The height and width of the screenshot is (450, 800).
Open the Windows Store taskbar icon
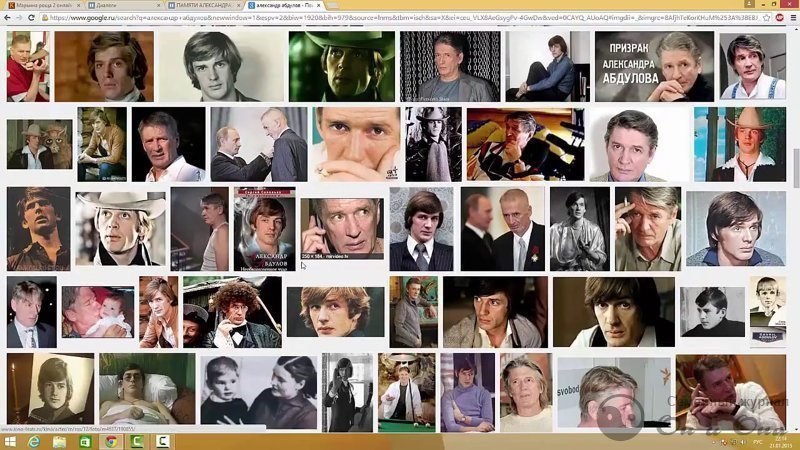85,441
